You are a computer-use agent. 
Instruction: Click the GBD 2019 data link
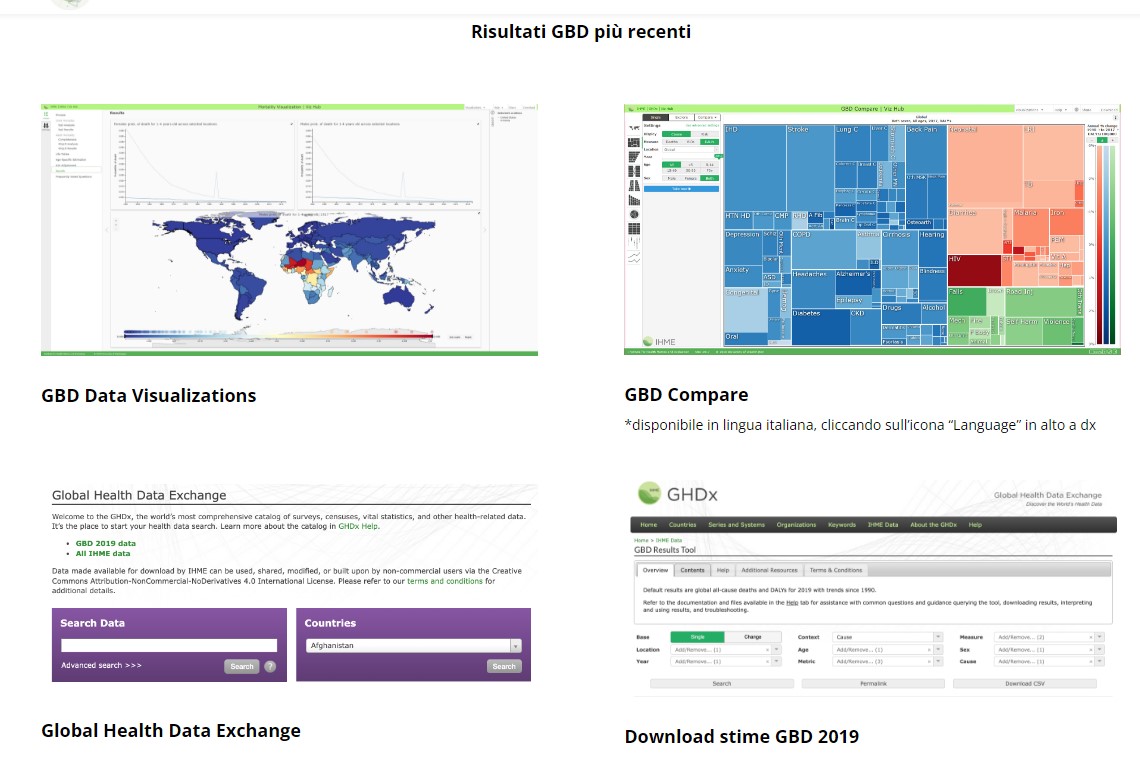coord(105,543)
